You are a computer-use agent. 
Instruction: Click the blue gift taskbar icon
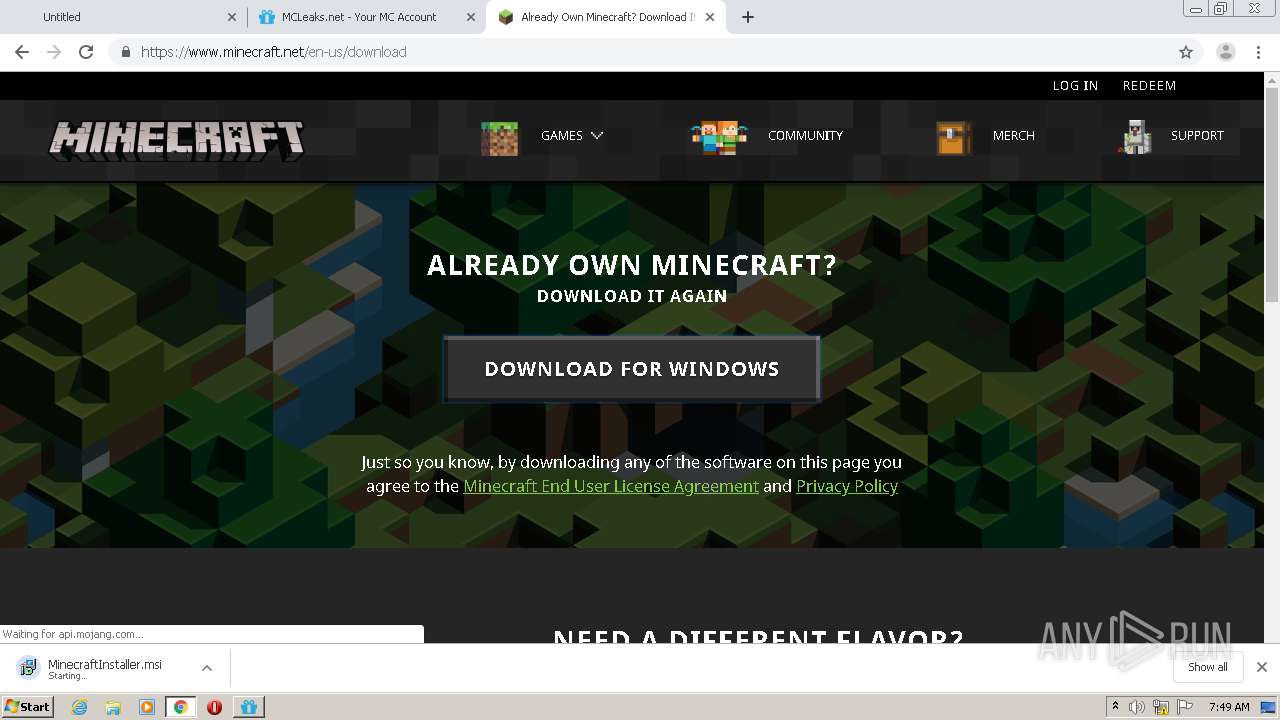[x=249, y=707]
